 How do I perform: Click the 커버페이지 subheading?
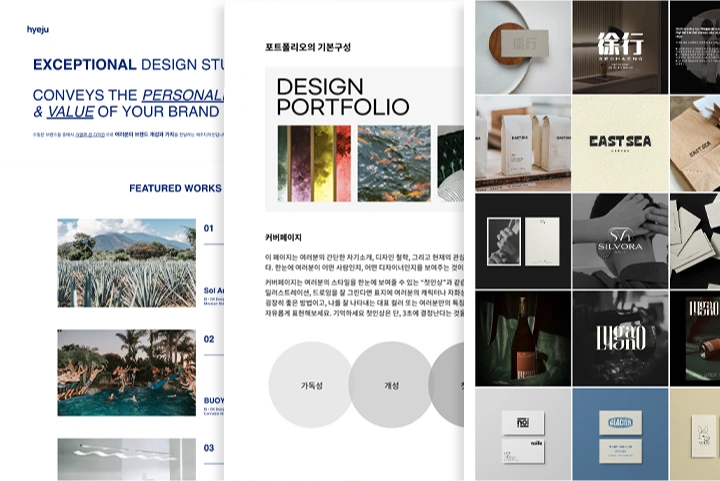click(283, 238)
